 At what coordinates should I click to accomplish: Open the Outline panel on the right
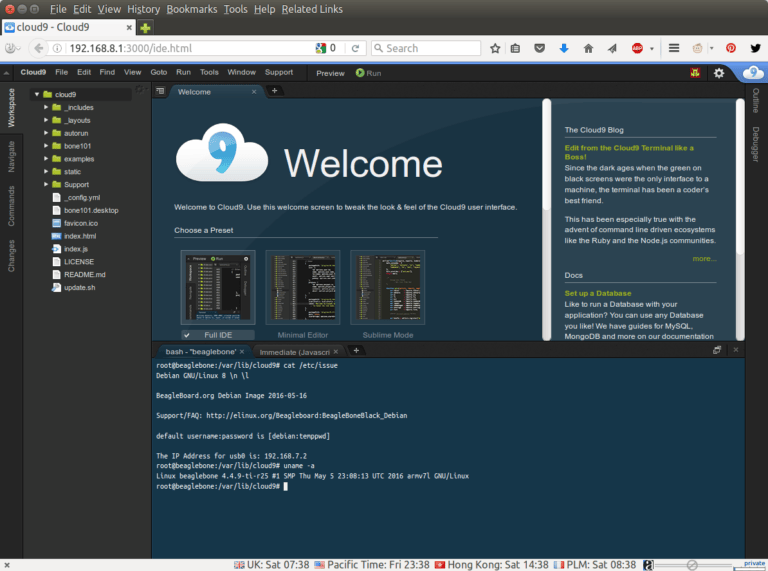(756, 100)
